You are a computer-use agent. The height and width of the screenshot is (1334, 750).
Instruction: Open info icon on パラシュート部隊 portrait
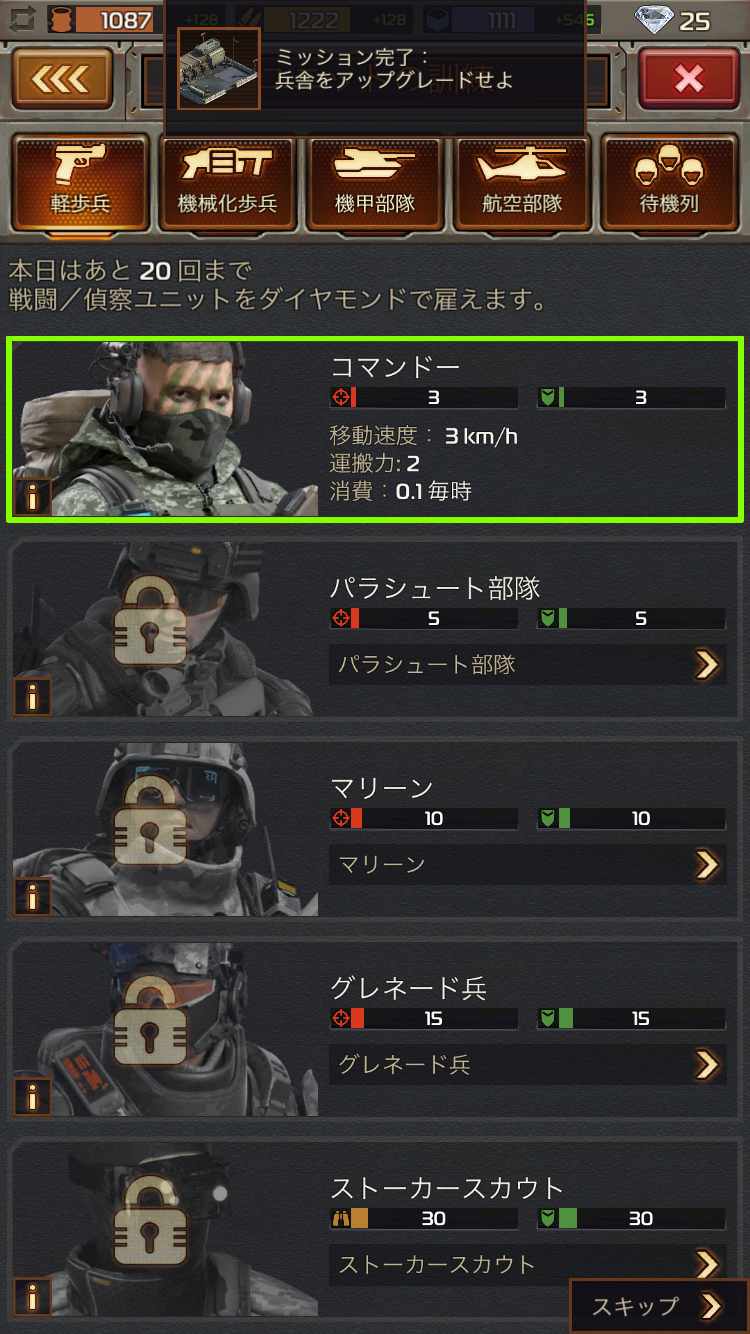(32, 697)
